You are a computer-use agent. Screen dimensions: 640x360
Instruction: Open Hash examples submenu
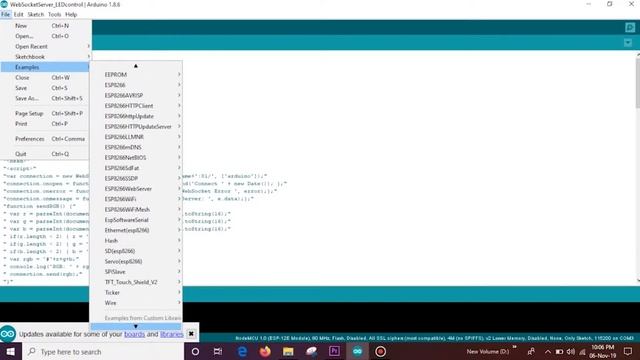136,241
